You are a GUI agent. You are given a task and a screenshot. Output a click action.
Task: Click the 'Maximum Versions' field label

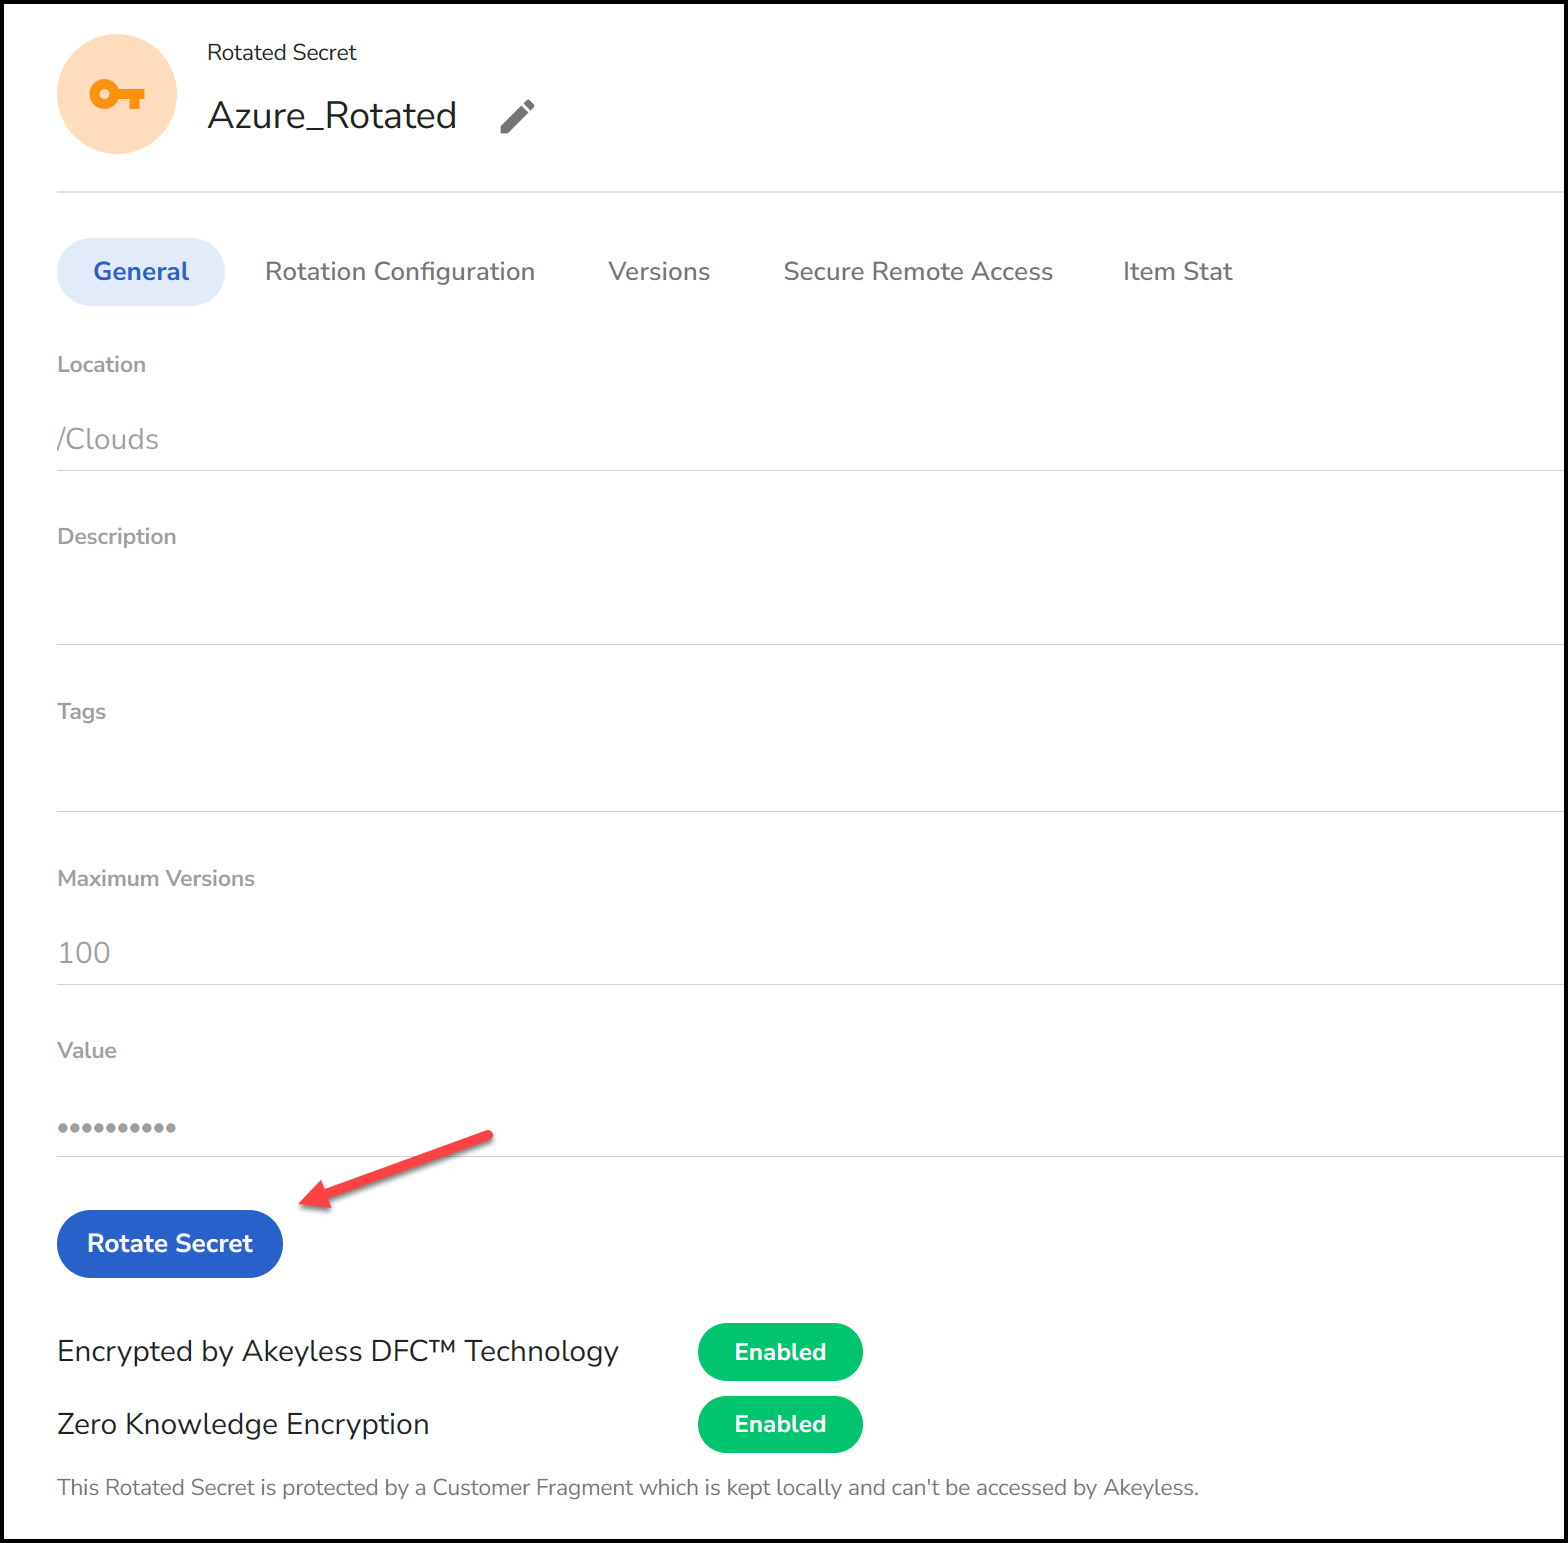156,878
